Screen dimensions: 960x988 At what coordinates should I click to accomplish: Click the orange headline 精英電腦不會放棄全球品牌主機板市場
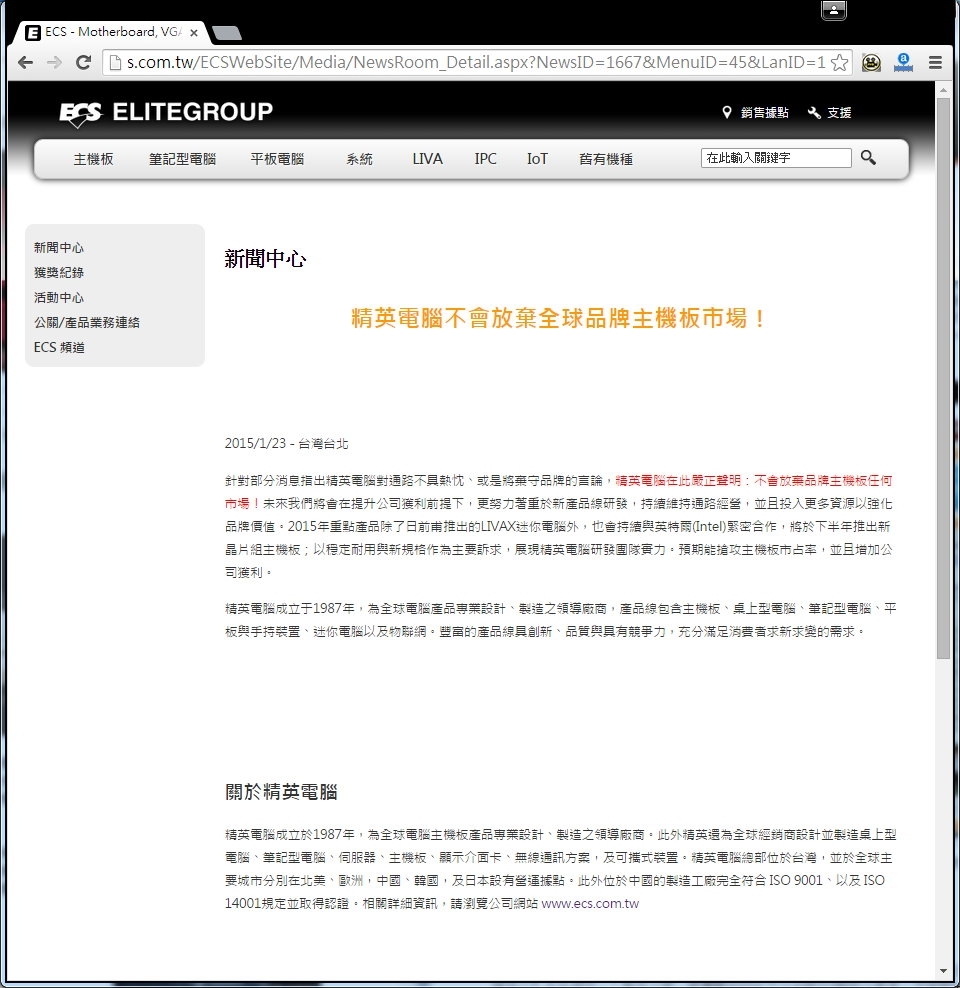point(558,318)
